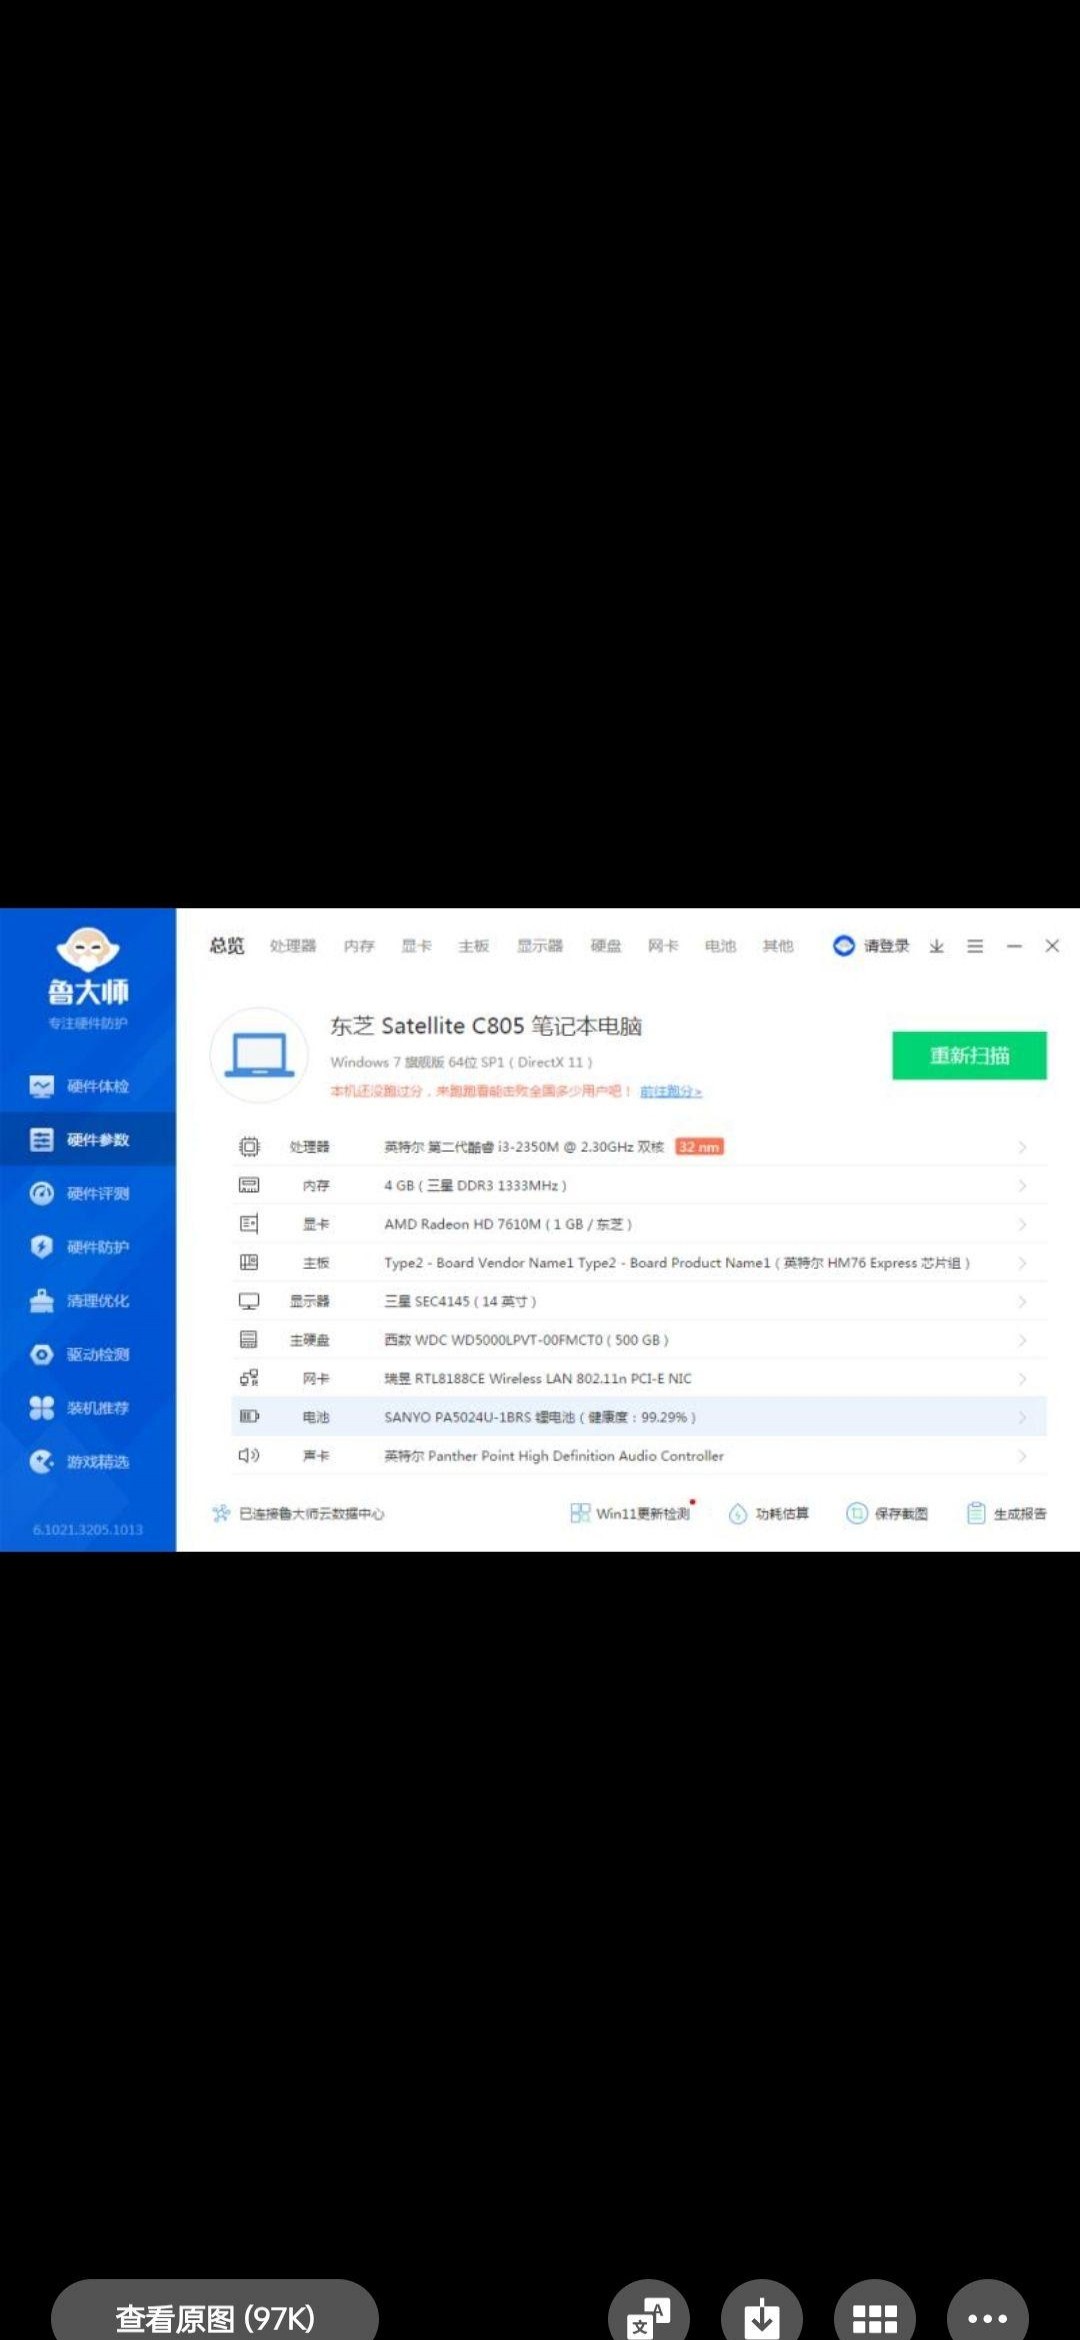Click the download arrow icon in title bar
Image resolution: width=1080 pixels, height=2340 pixels.
tap(936, 946)
